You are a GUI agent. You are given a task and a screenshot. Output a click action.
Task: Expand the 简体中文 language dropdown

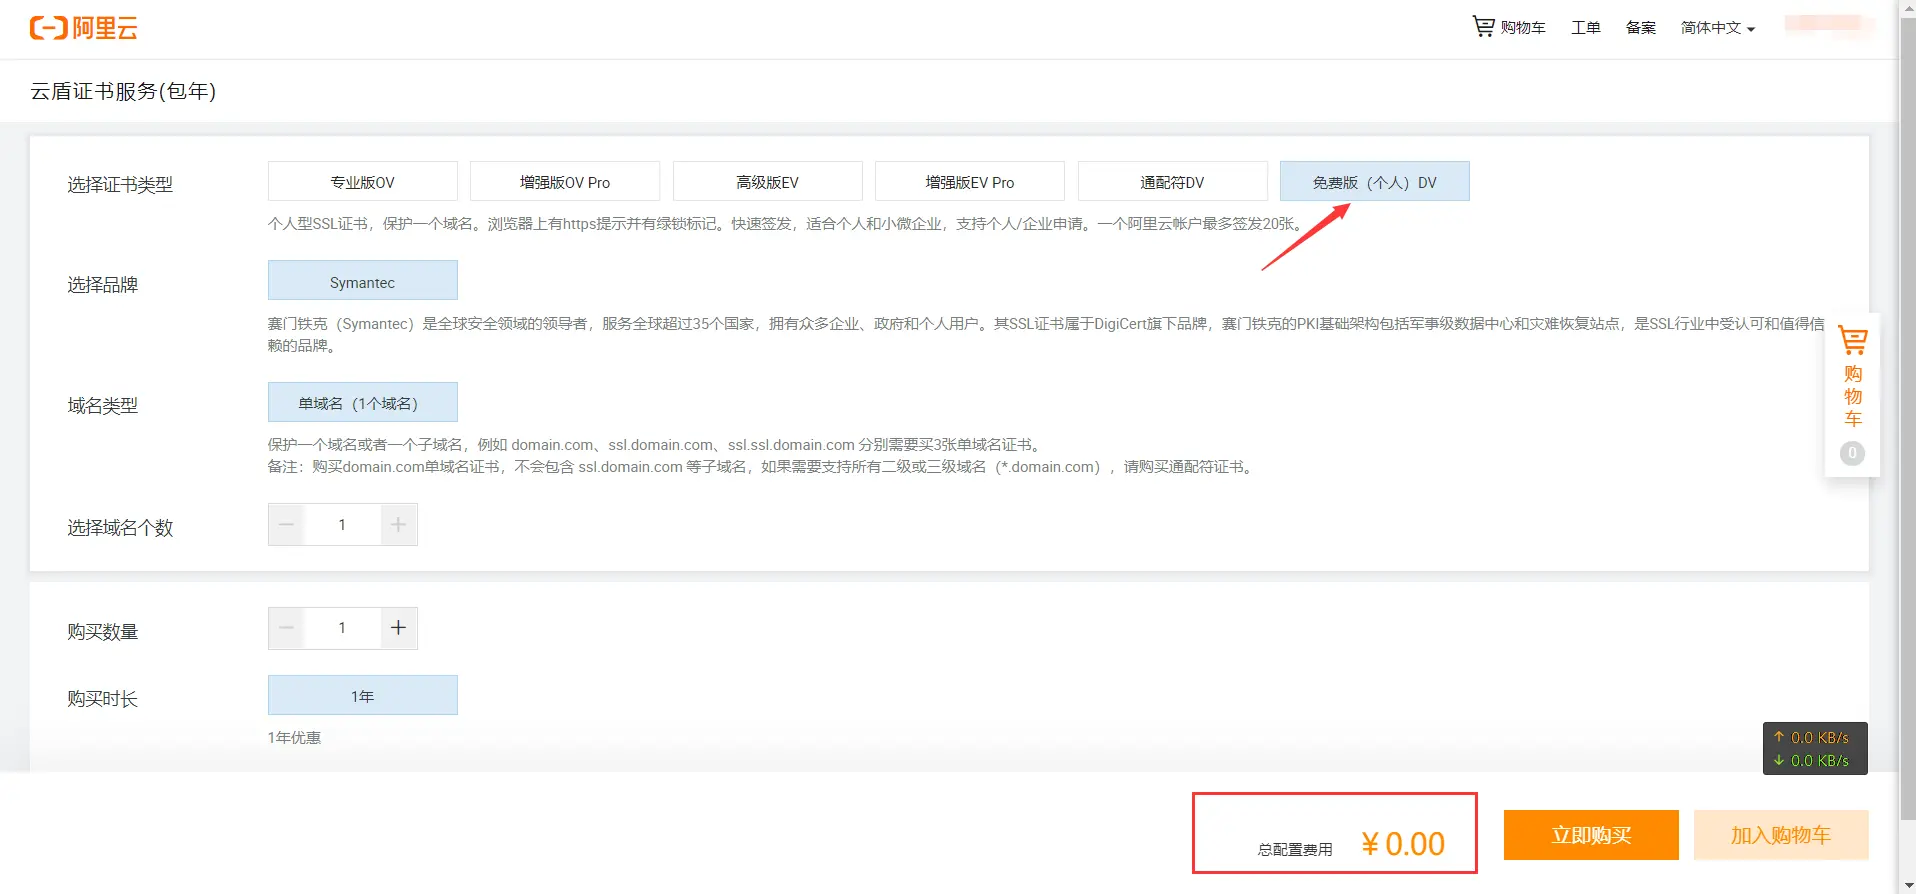pyautogui.click(x=1717, y=27)
